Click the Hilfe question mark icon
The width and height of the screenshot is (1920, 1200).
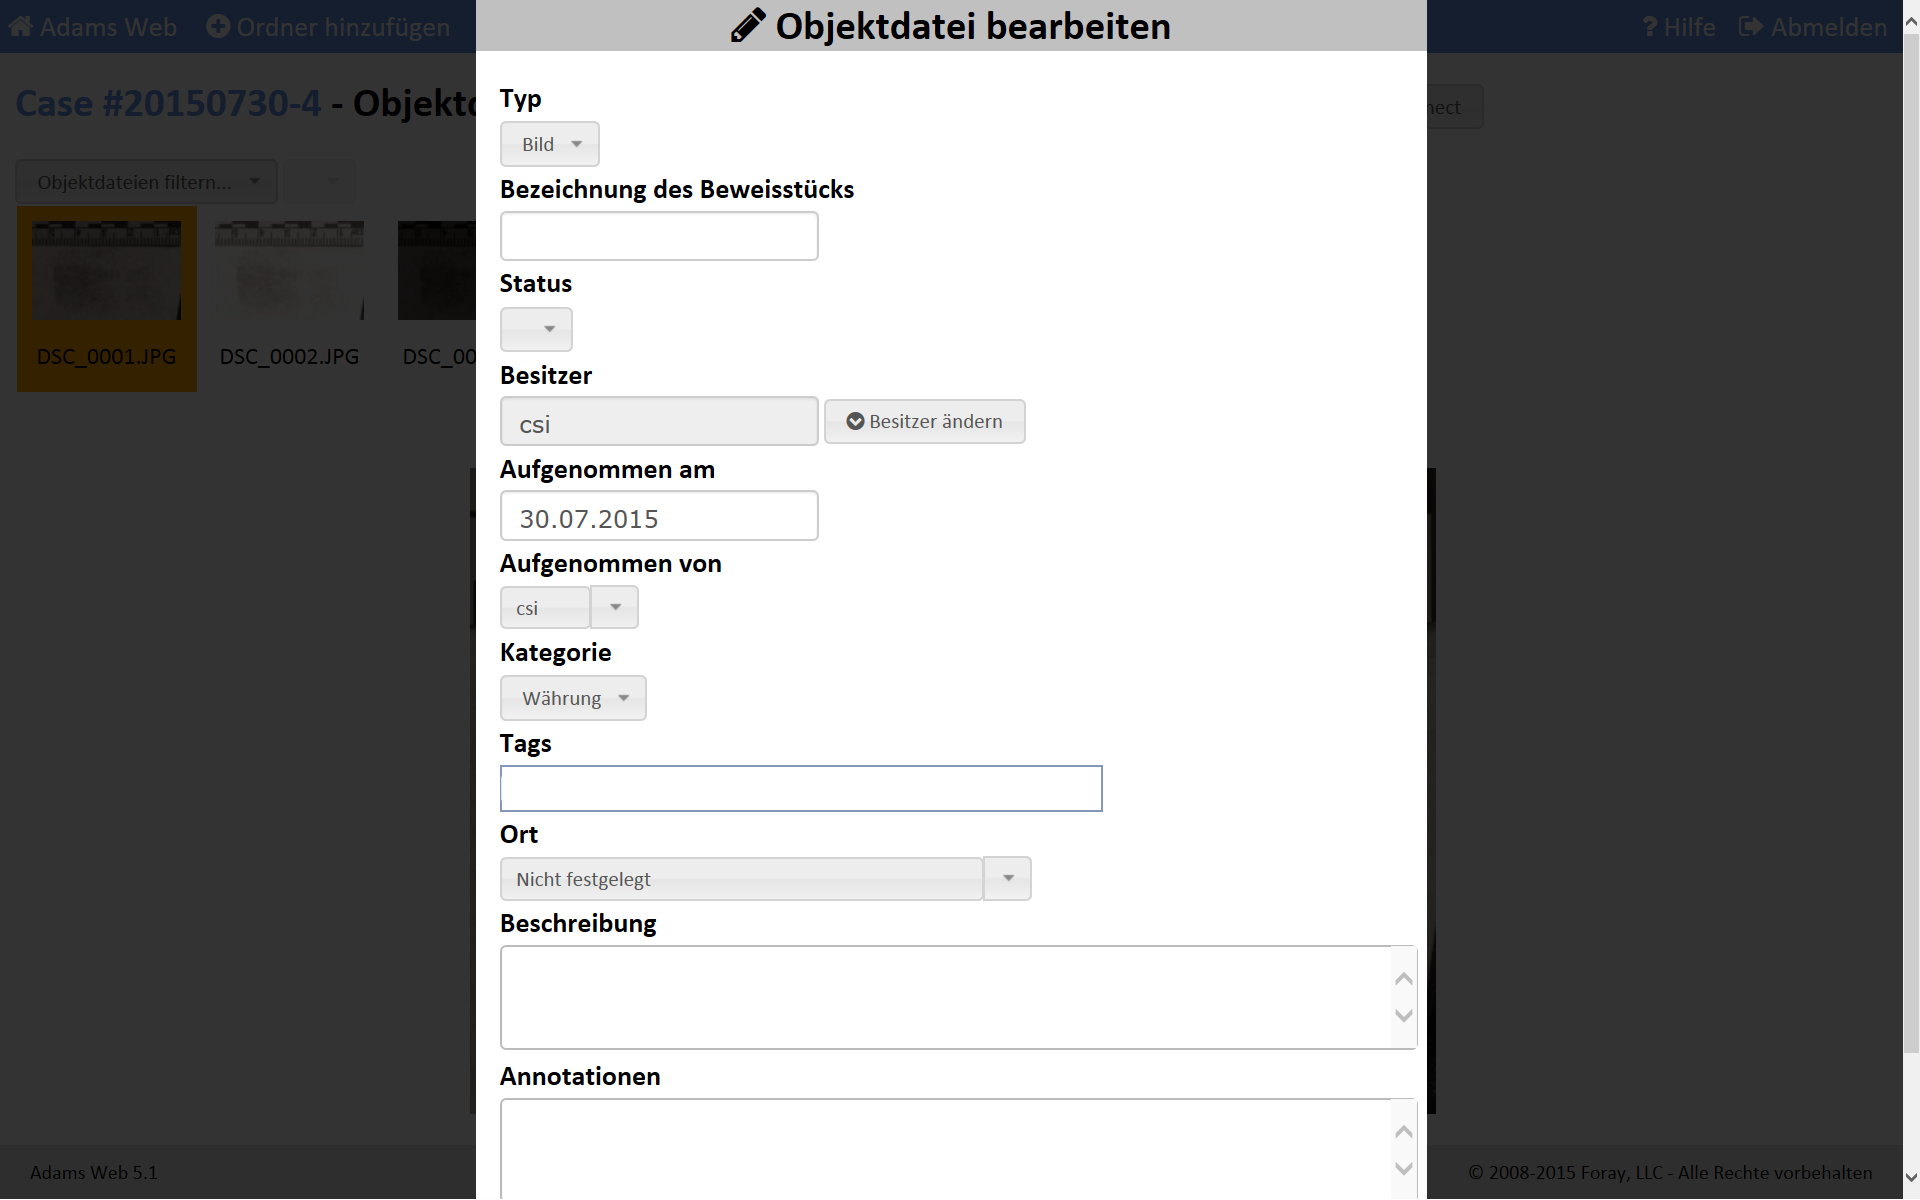coord(1650,27)
